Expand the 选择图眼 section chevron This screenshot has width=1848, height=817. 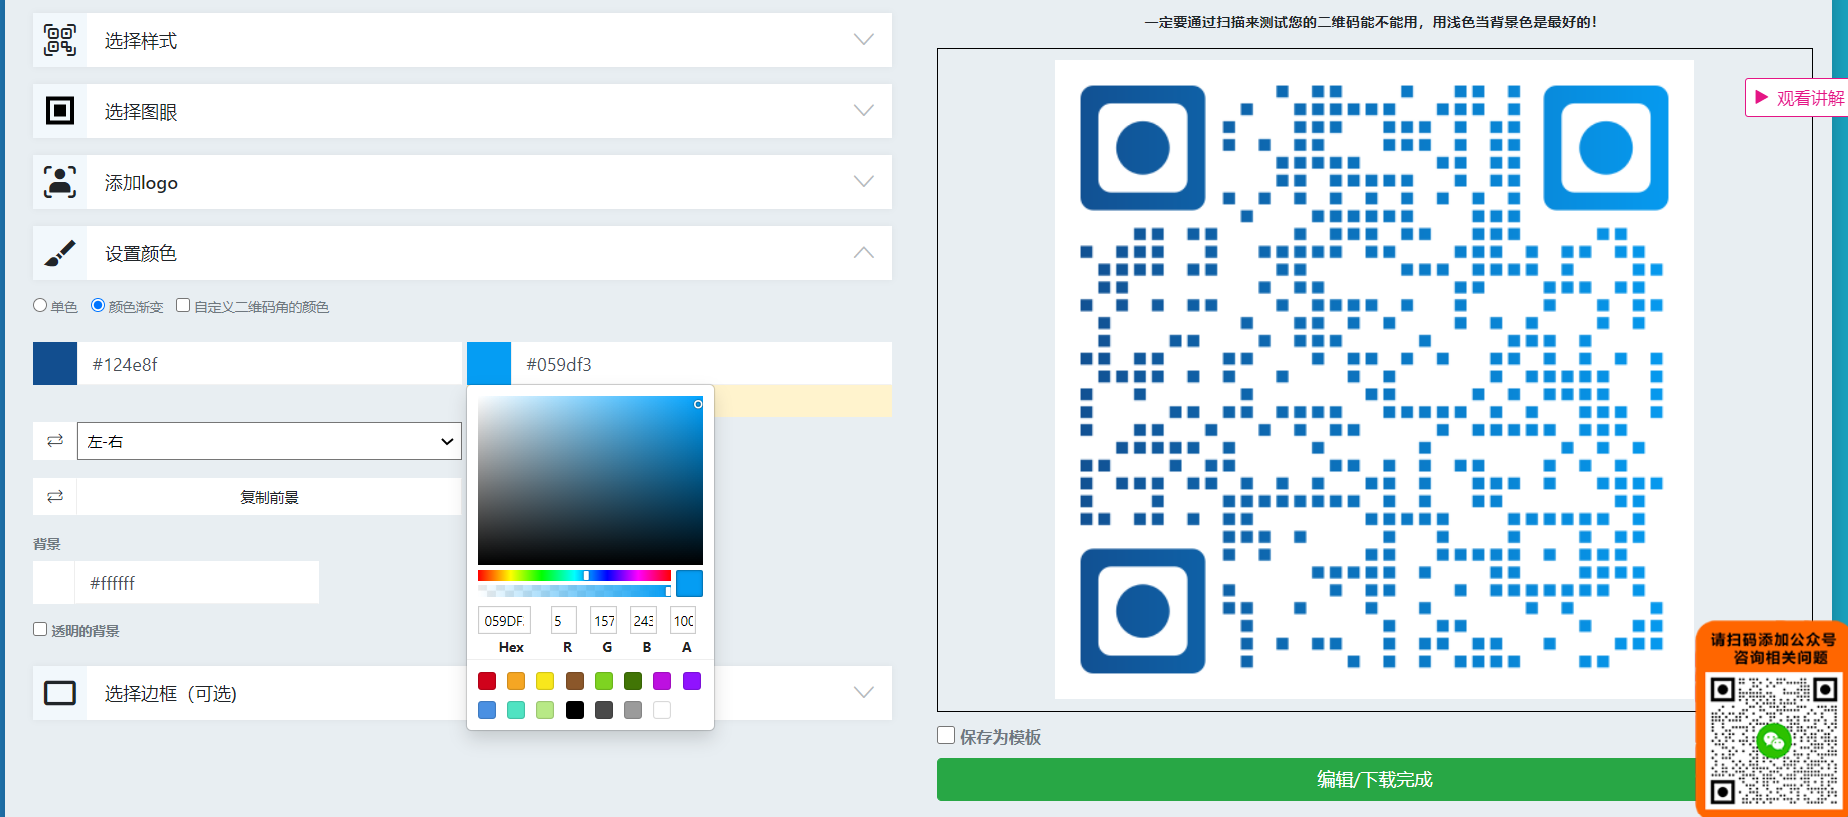click(x=864, y=111)
